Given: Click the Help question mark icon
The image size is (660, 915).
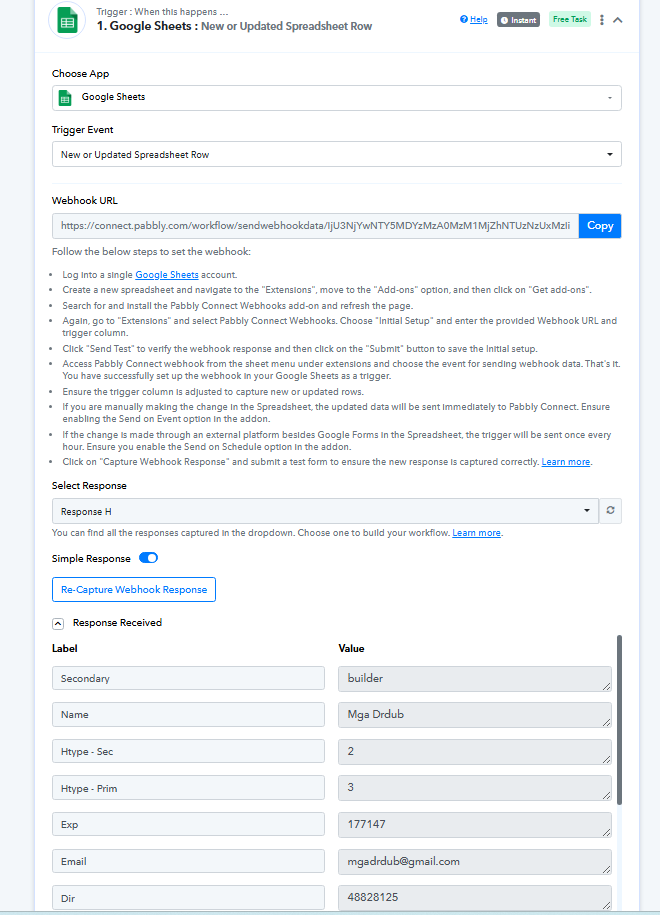Looking at the screenshot, I should [464, 19].
